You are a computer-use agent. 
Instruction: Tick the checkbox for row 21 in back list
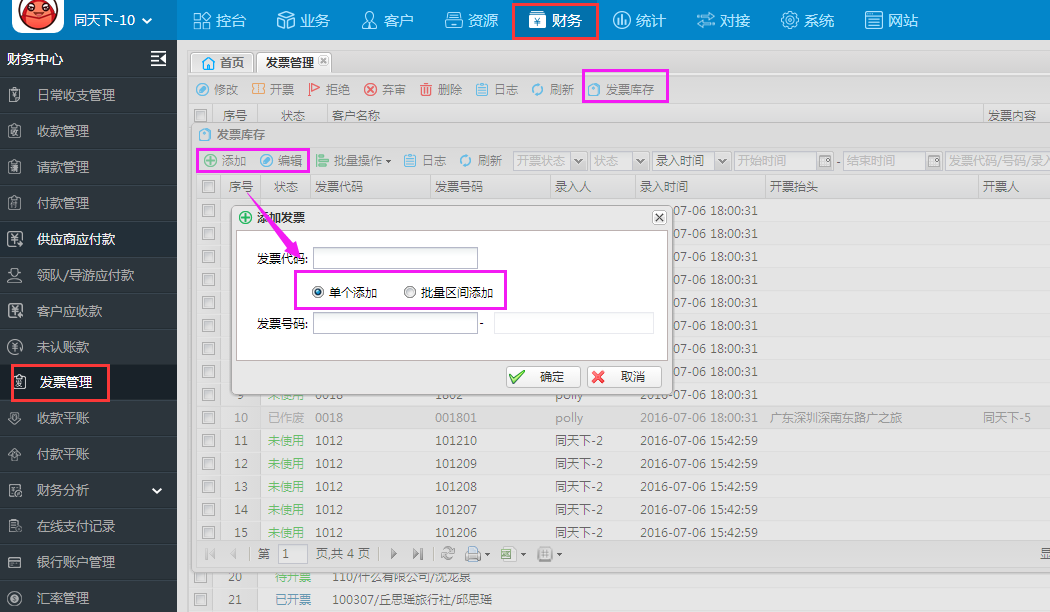point(200,599)
